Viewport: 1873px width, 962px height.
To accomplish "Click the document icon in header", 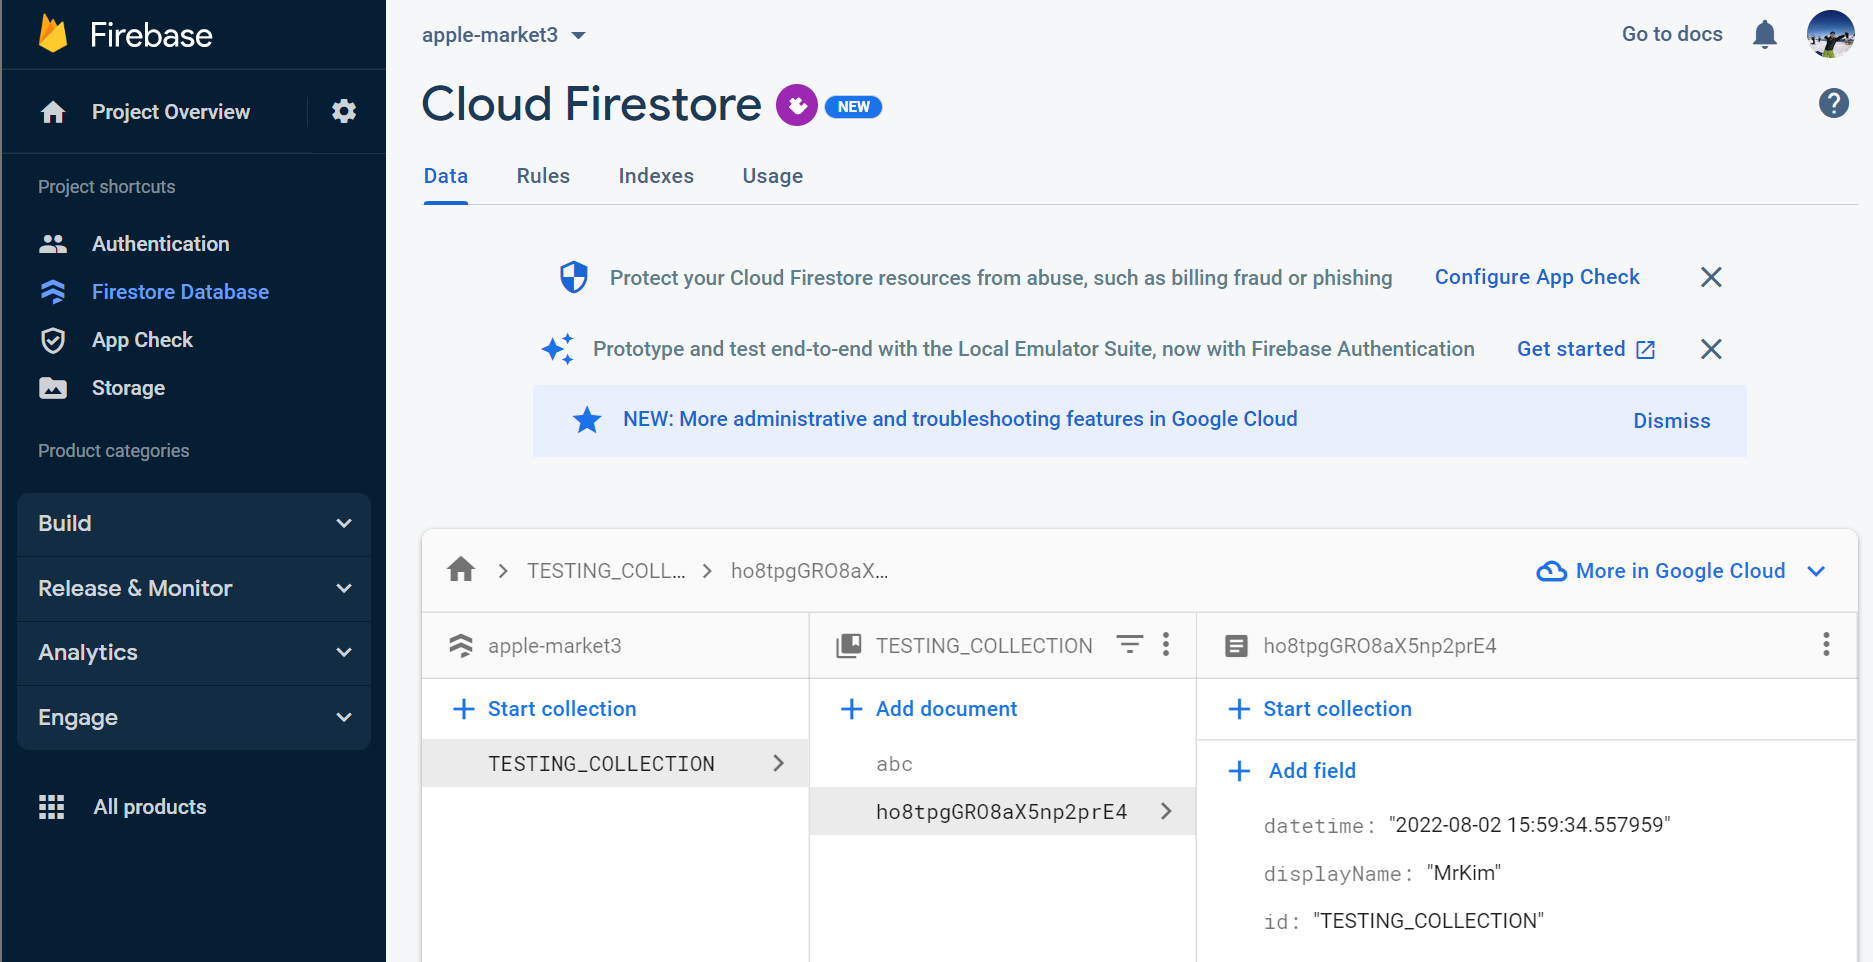I will tap(1236, 646).
